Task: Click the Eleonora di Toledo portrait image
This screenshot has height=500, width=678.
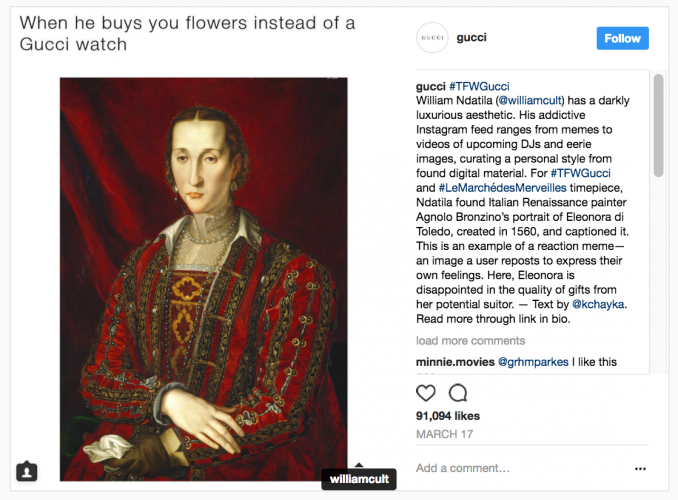Action: click(204, 279)
